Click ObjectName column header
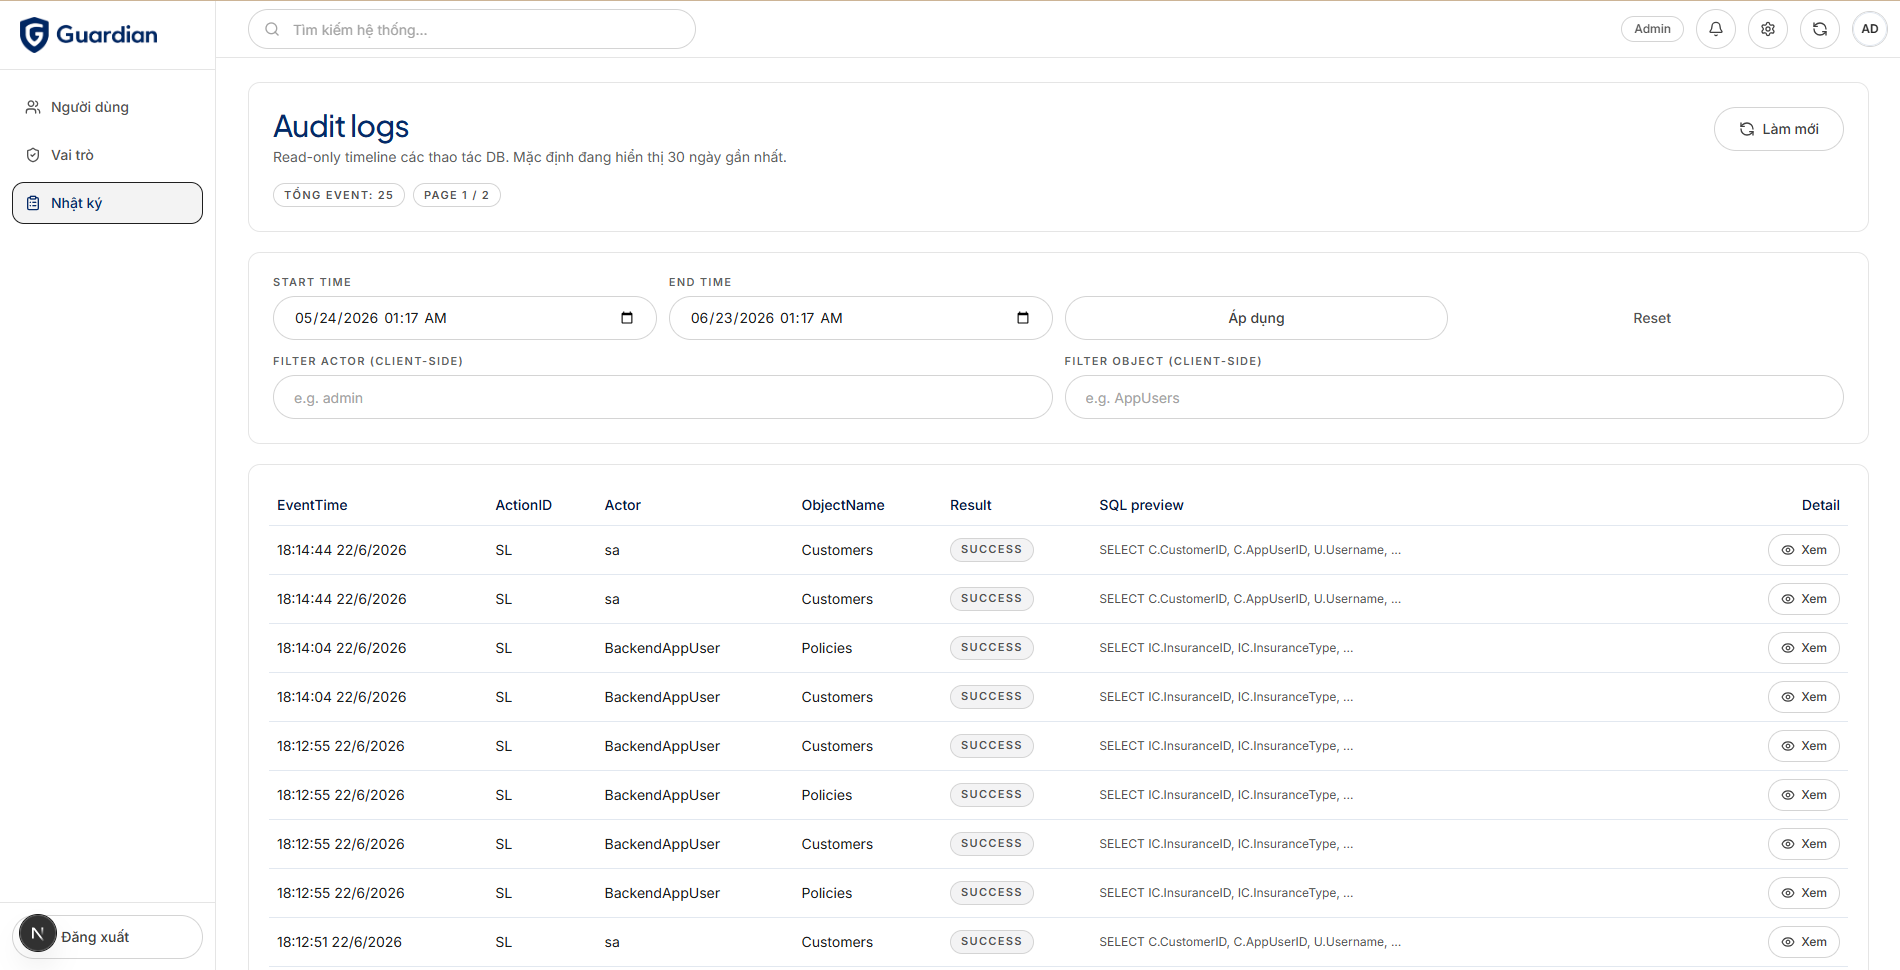The image size is (1900, 970). coord(843,505)
